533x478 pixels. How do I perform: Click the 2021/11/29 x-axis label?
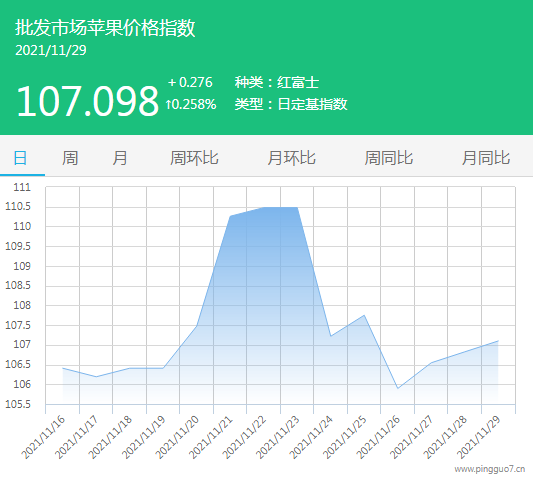point(479,437)
